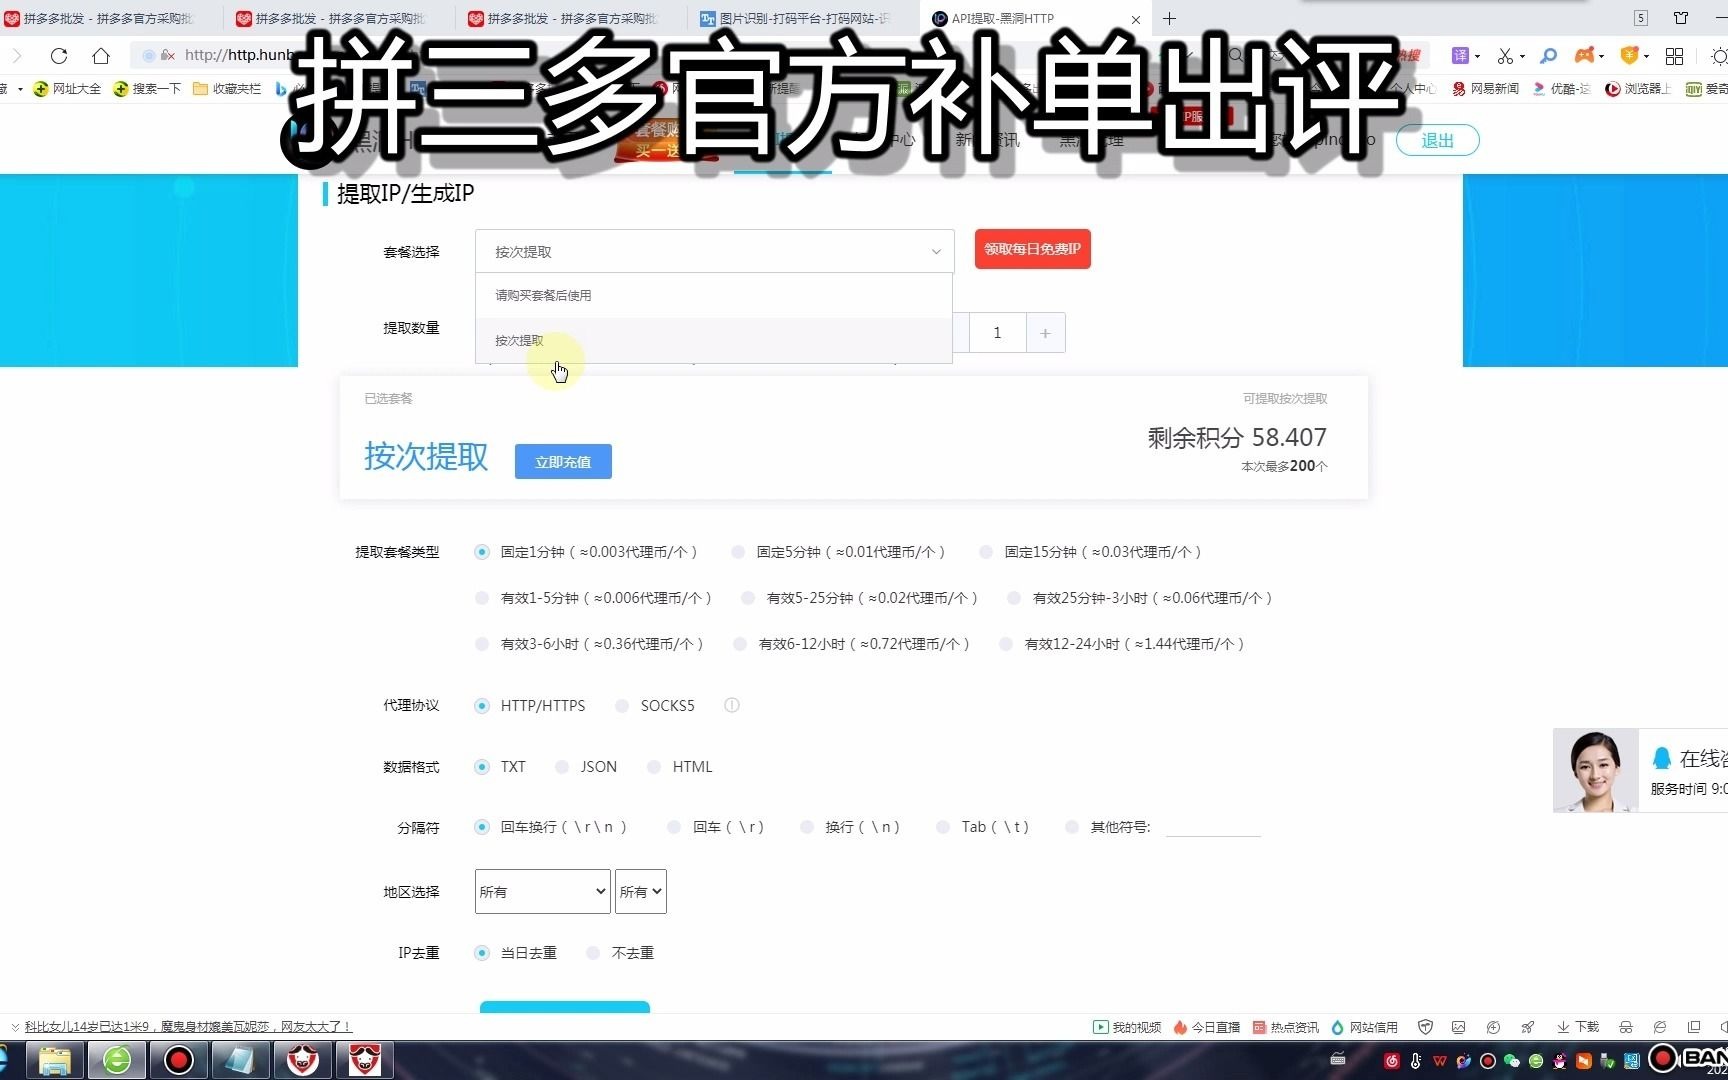This screenshot has width=1728, height=1080.
Task: Click the picture icon in status bar
Action: tap(1459, 1027)
